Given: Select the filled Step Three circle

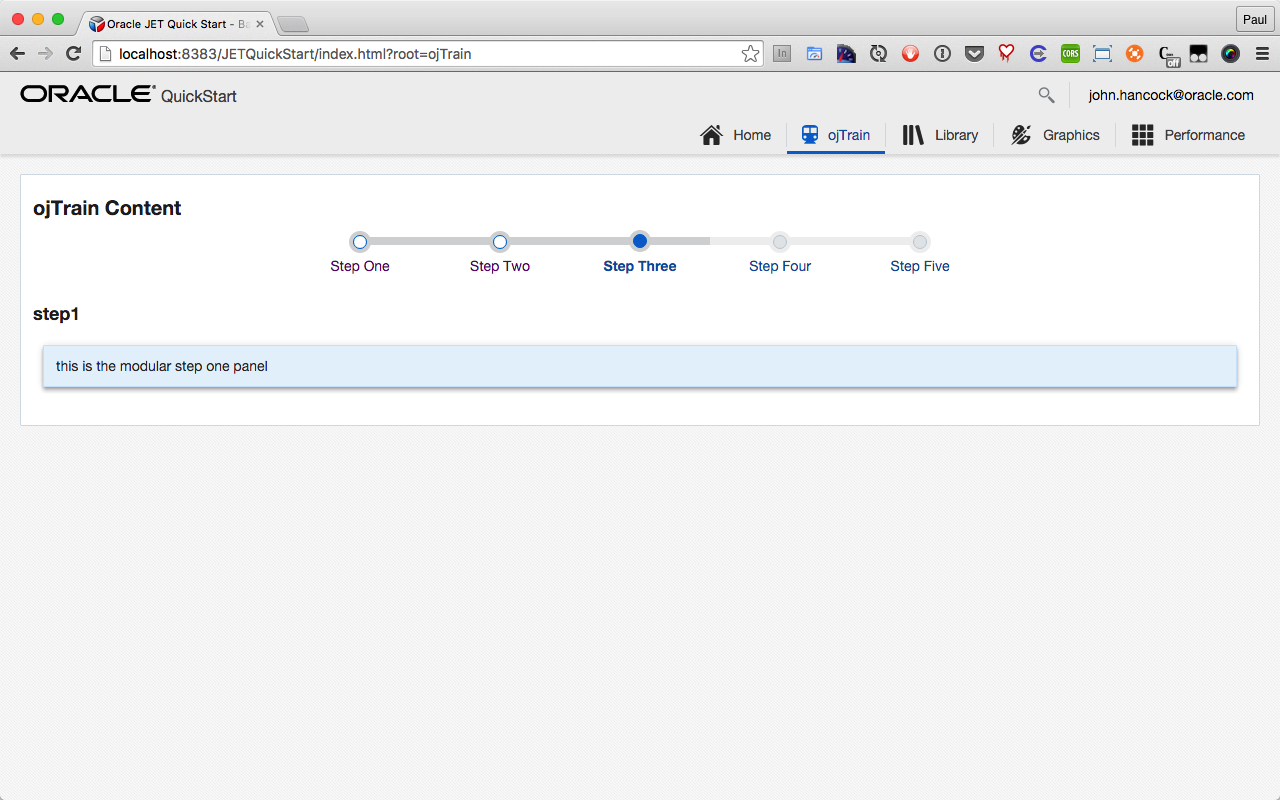Looking at the screenshot, I should coord(640,241).
